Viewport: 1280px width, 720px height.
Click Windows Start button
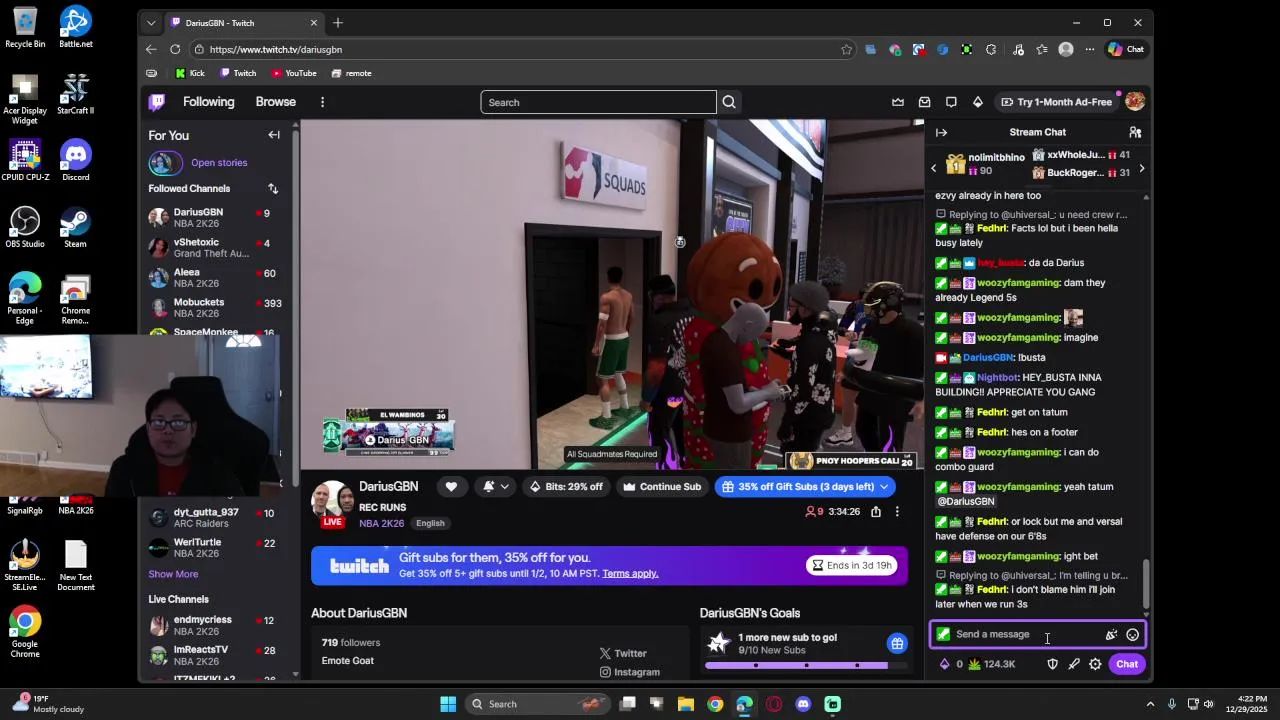pos(448,704)
